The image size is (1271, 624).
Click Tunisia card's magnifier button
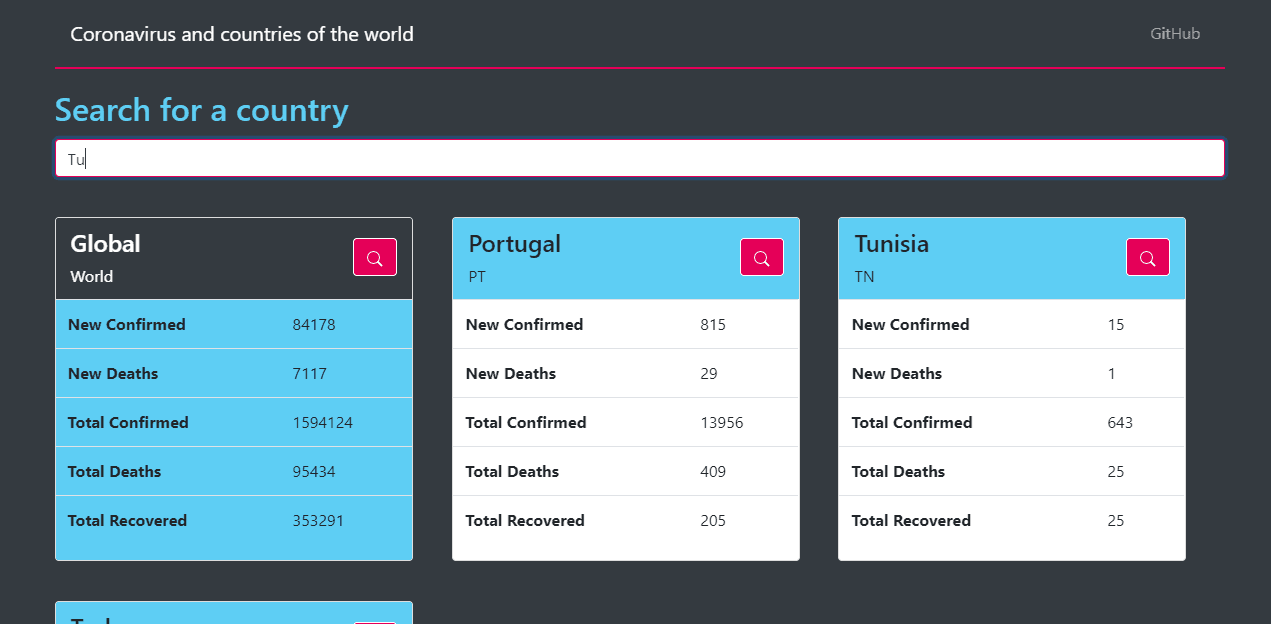coord(1148,257)
